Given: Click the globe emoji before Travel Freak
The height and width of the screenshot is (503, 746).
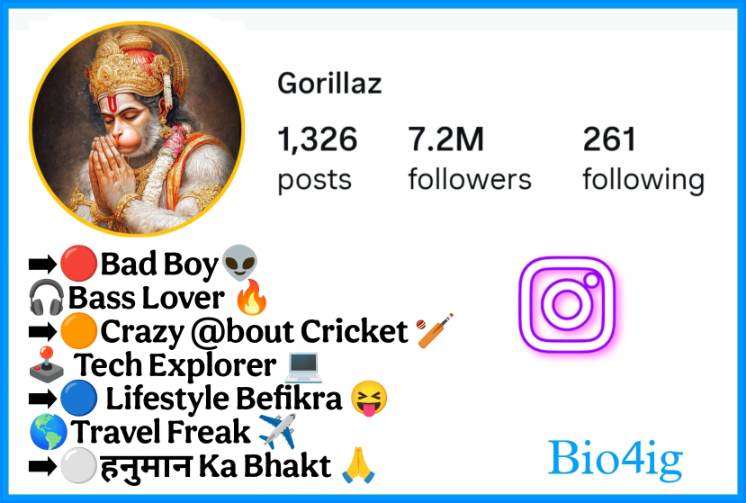Looking at the screenshot, I should (49, 432).
